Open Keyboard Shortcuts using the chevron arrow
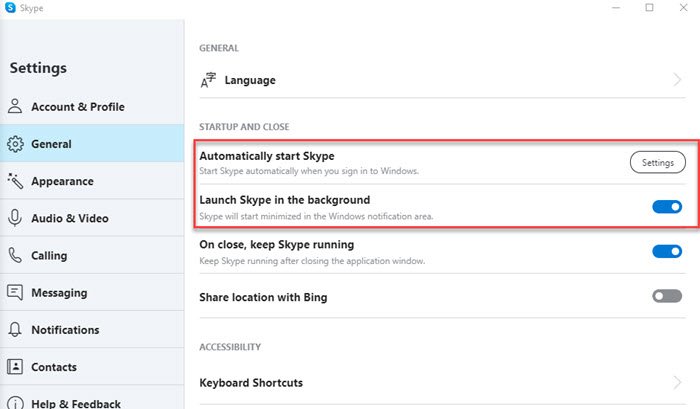Viewport: 700px width, 409px height. point(676,382)
